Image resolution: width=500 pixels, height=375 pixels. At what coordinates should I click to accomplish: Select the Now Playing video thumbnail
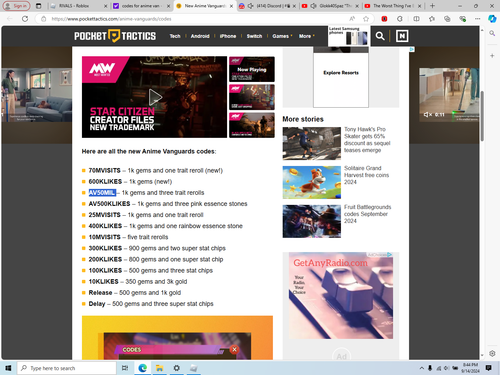click(252, 69)
